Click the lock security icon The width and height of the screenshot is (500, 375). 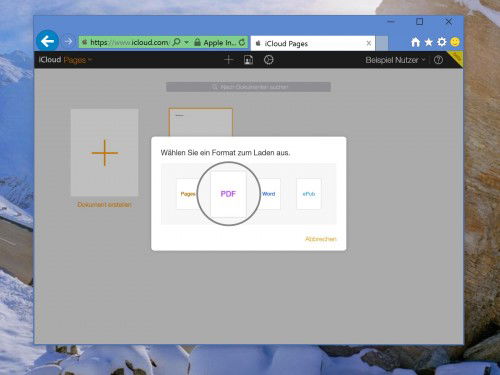(x=197, y=42)
